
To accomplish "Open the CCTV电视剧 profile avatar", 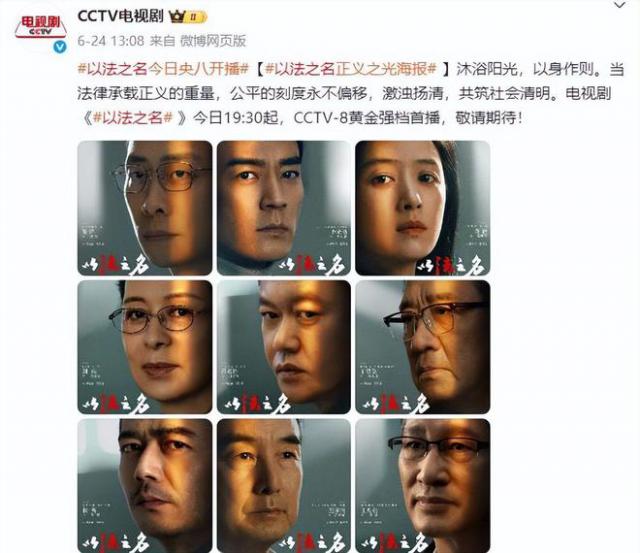I will (x=40, y=28).
